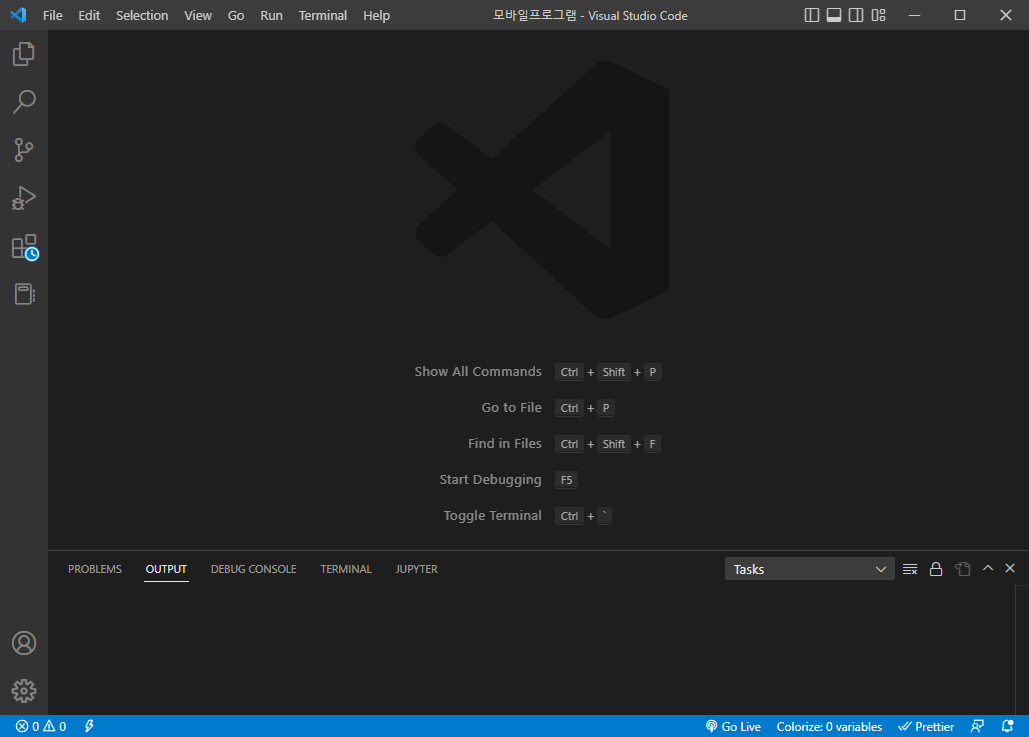Toggle primary side bar layout icon
The image size is (1029, 737).
[x=812, y=15]
